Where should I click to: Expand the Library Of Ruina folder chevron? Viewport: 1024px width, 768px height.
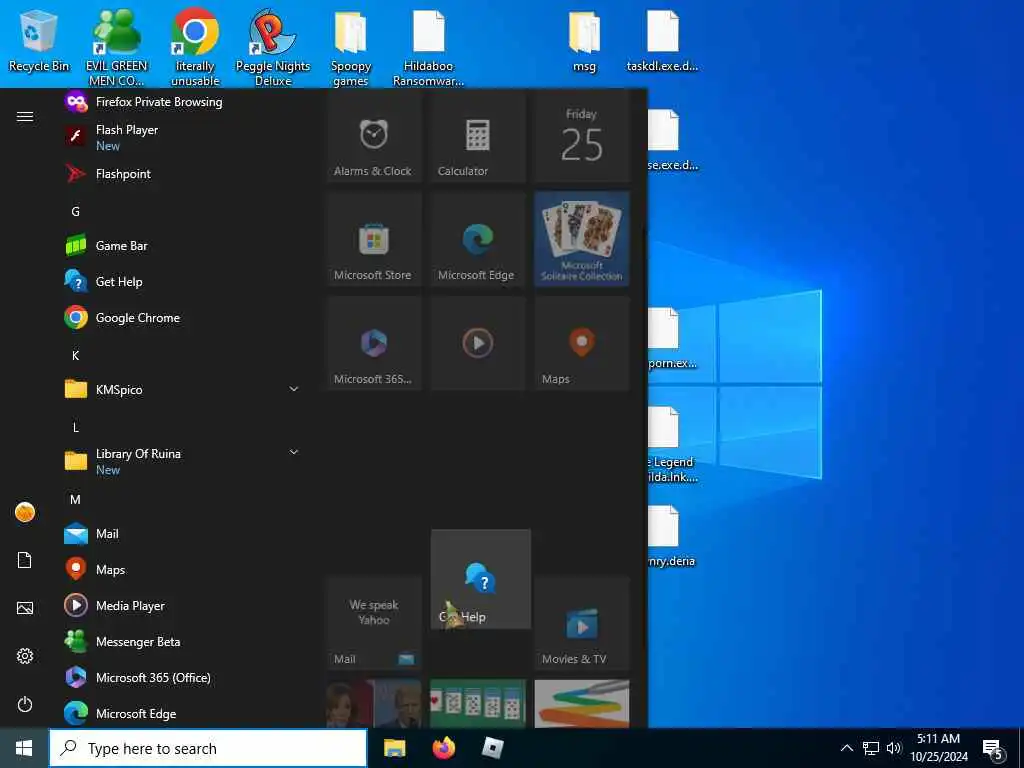tap(294, 452)
